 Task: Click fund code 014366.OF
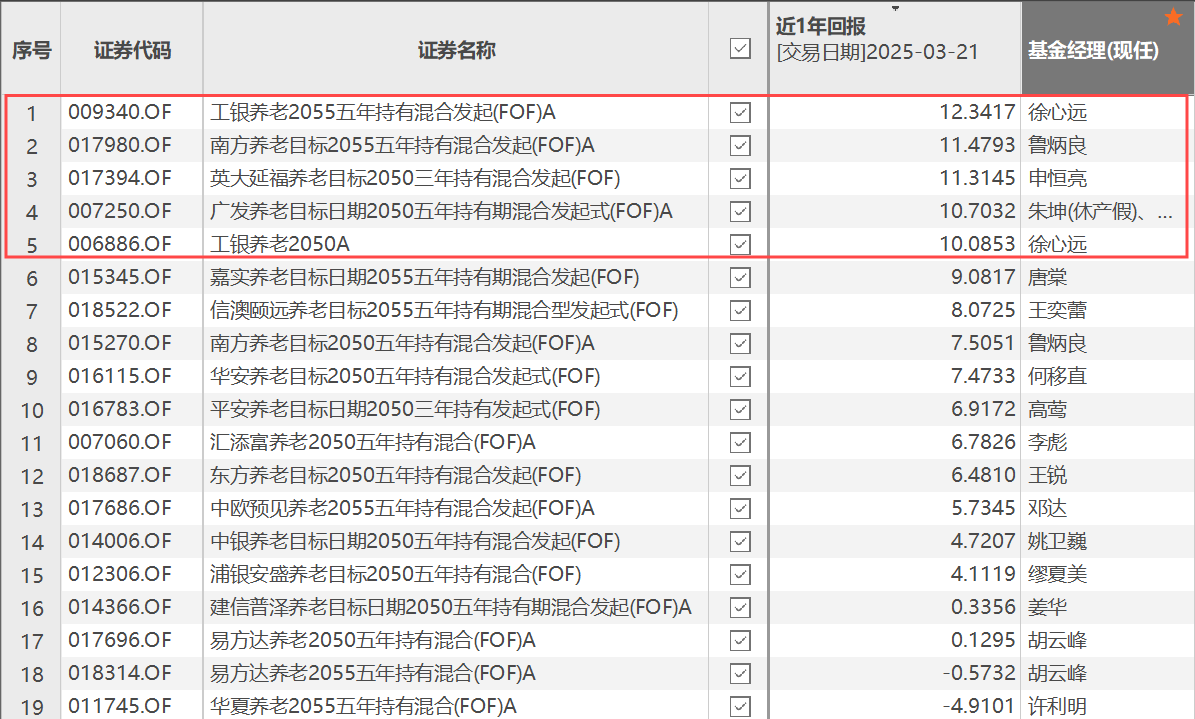(x=120, y=607)
